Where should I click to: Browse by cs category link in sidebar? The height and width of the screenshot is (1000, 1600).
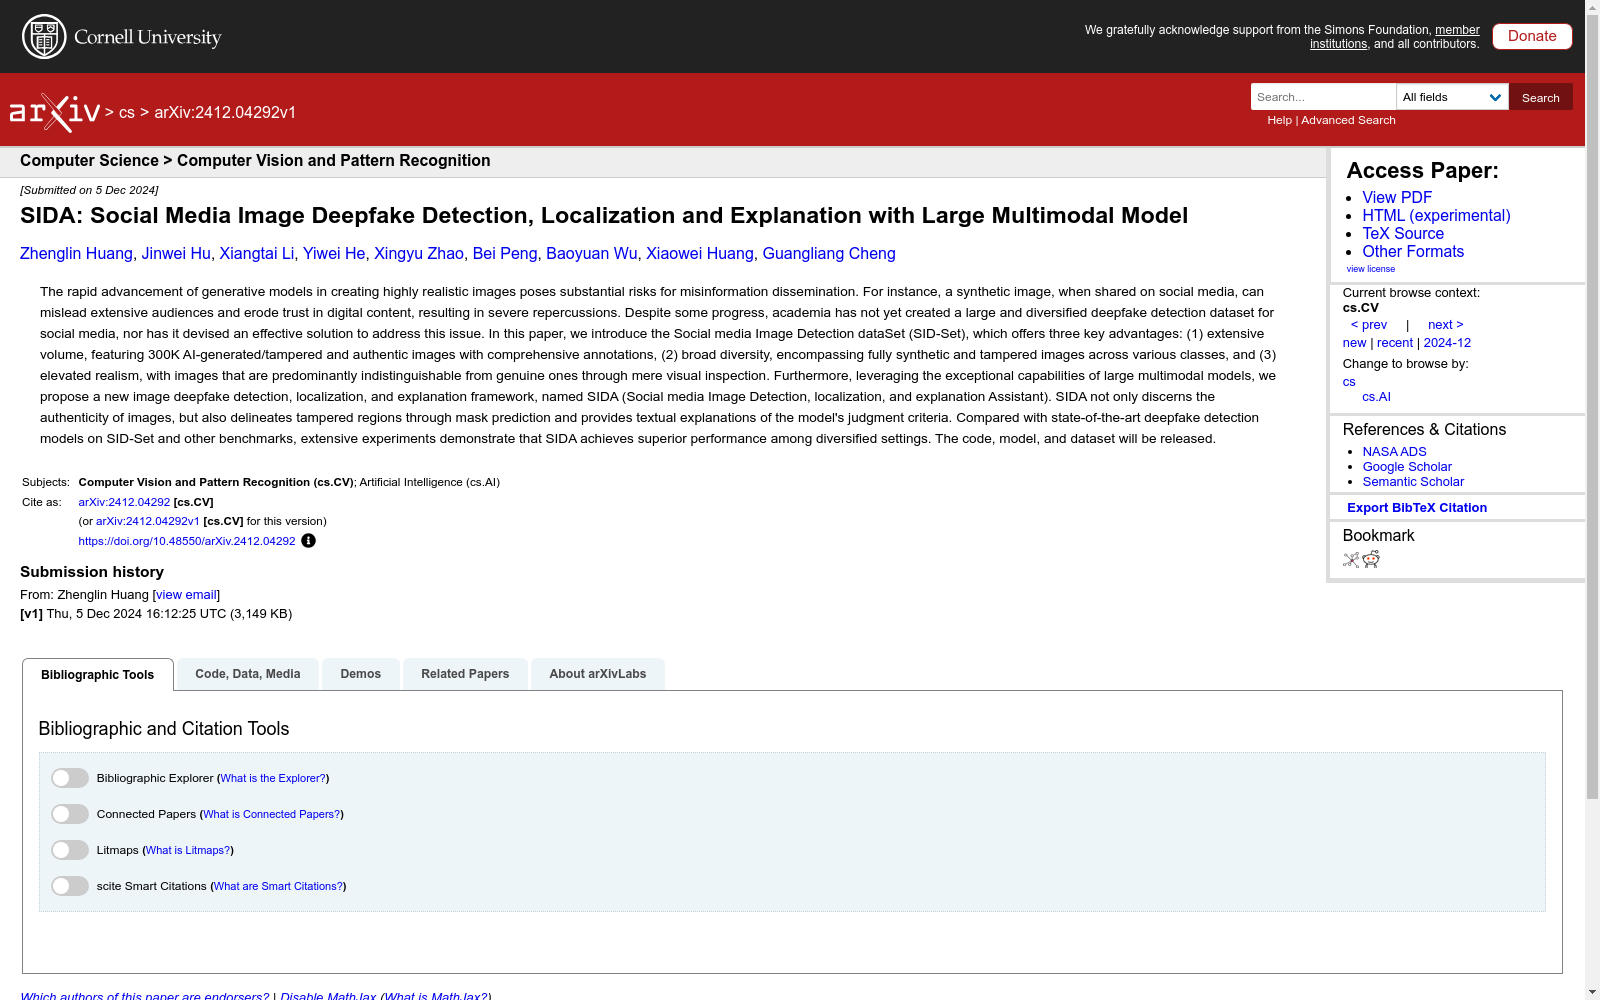point(1349,382)
